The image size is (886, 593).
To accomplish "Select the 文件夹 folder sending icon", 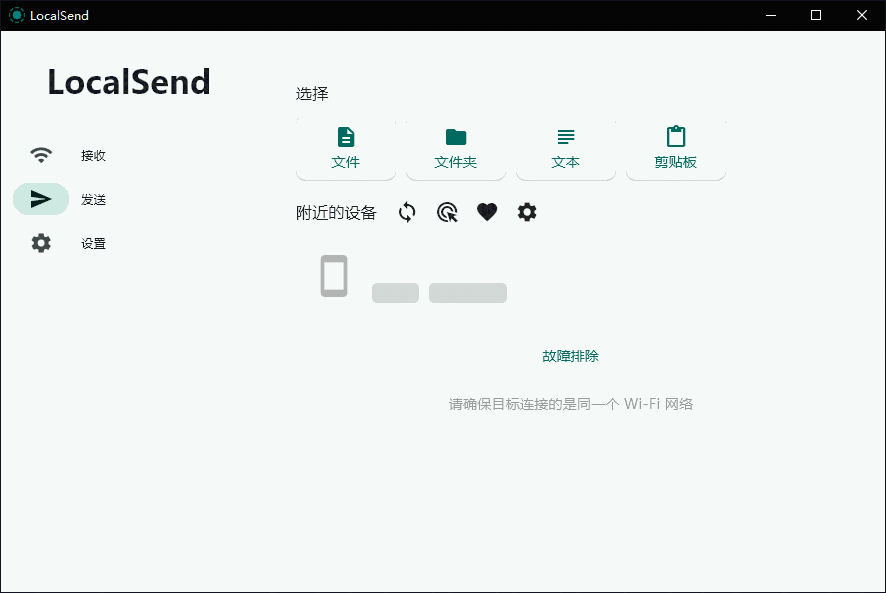I will click(456, 137).
